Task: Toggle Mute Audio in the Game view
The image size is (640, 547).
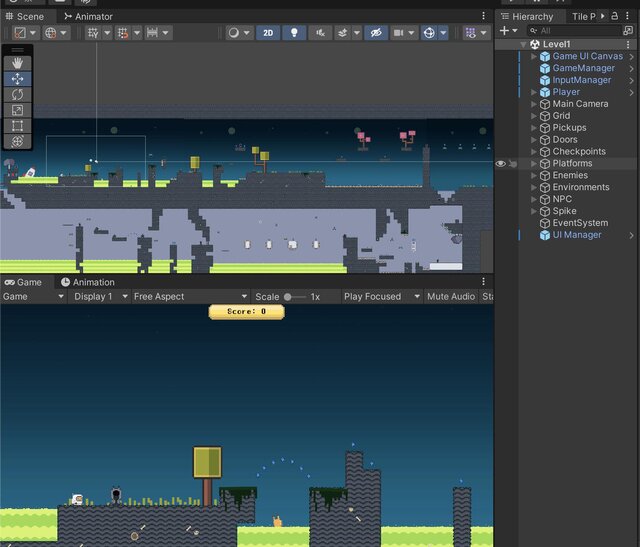Action: click(451, 296)
